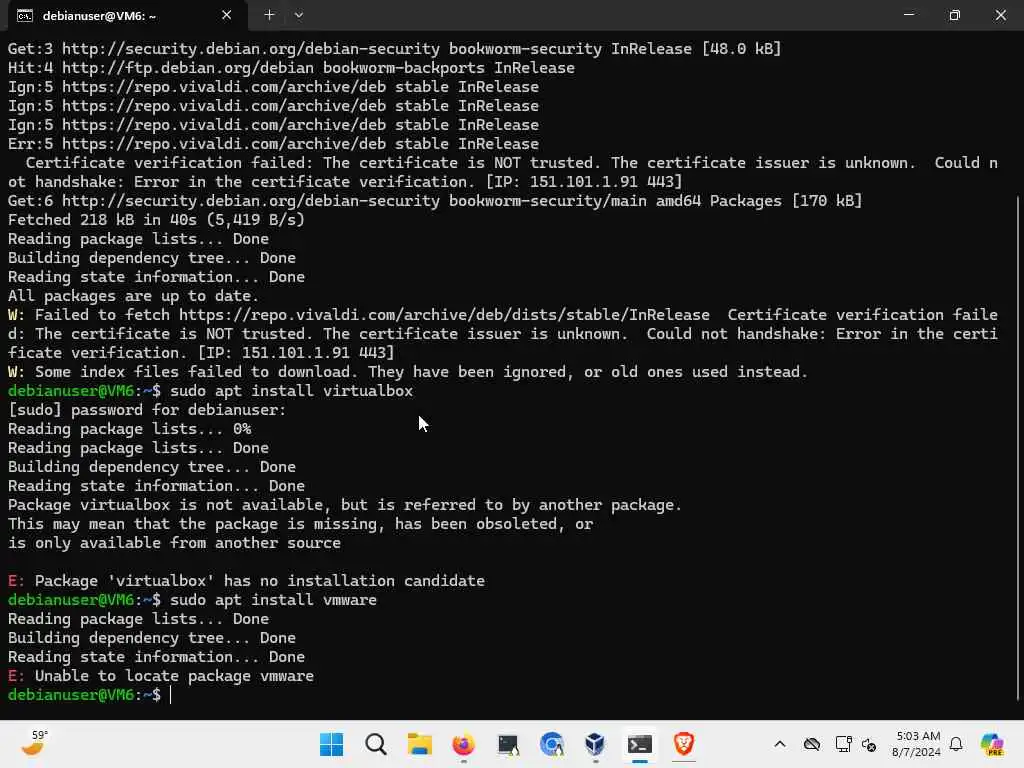The height and width of the screenshot is (768, 1024).
Task: Open the terminal profile dropdown chevron
Action: pos(298,15)
